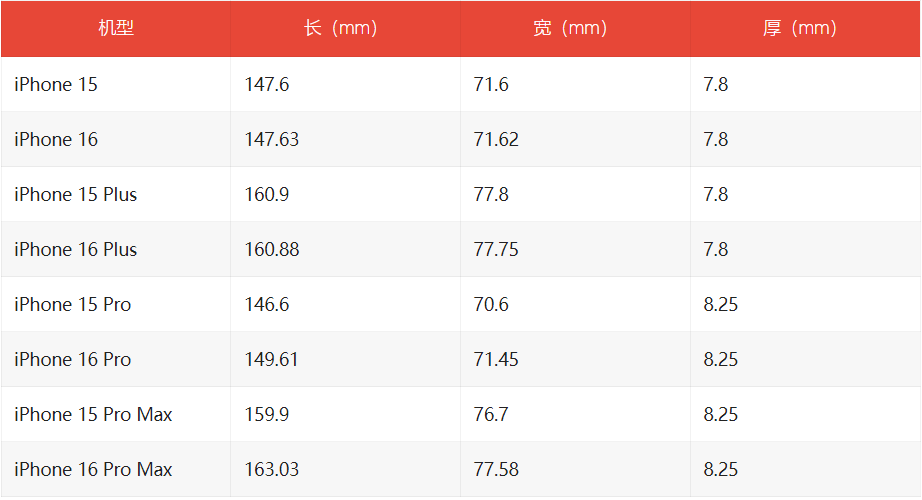
Task: Click the iPhone 15 Pro Max label
Action: [93, 415]
